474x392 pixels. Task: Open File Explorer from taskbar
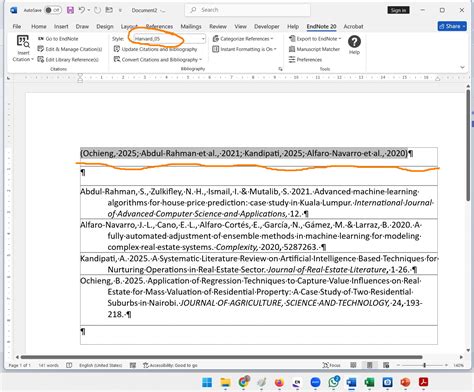(226, 382)
